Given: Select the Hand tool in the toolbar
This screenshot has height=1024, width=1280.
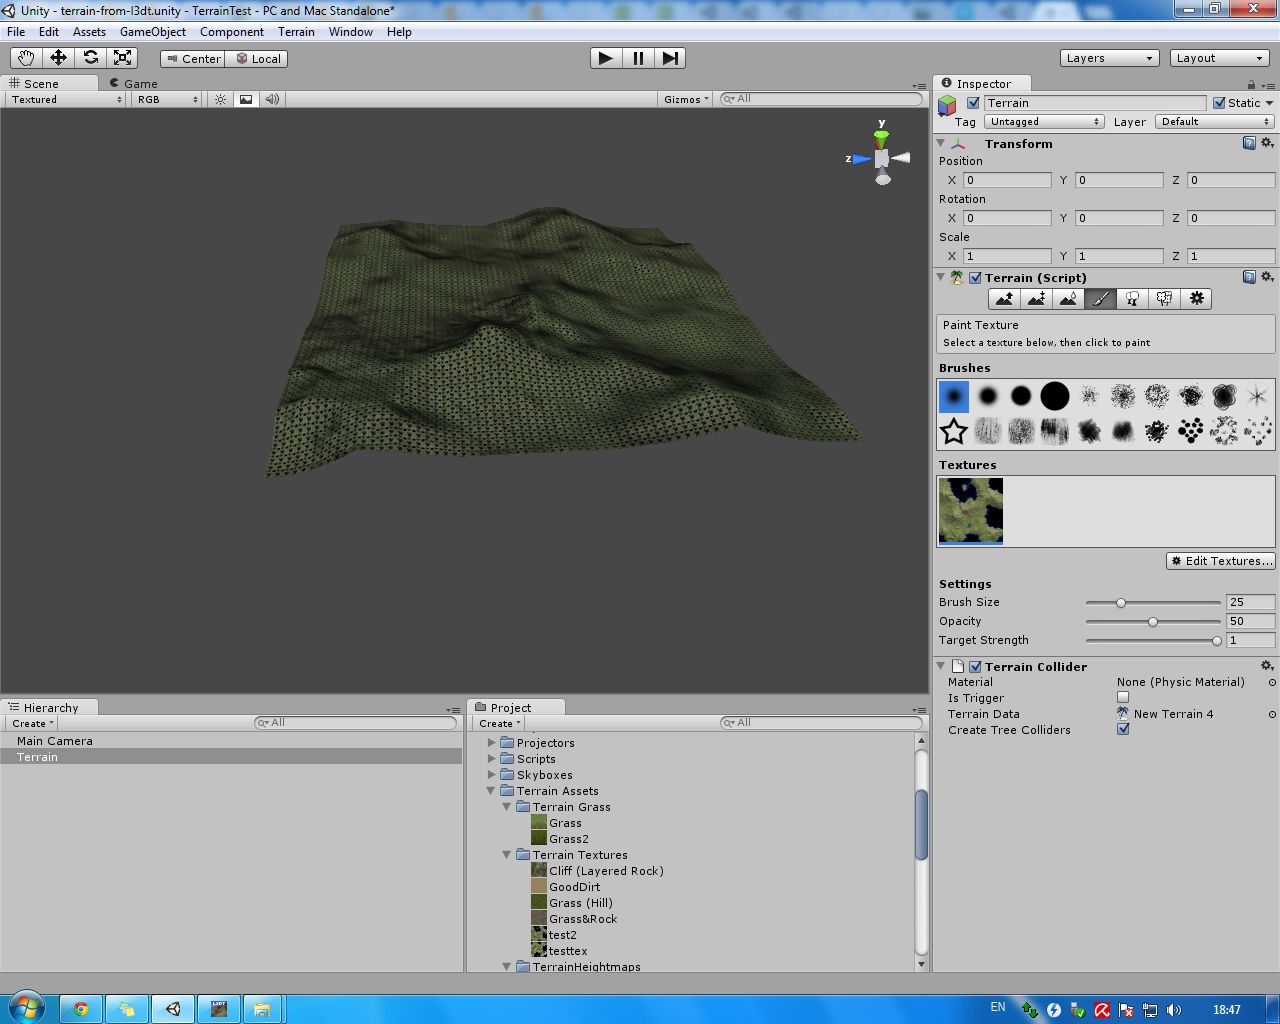Looking at the screenshot, I should click(x=26, y=57).
